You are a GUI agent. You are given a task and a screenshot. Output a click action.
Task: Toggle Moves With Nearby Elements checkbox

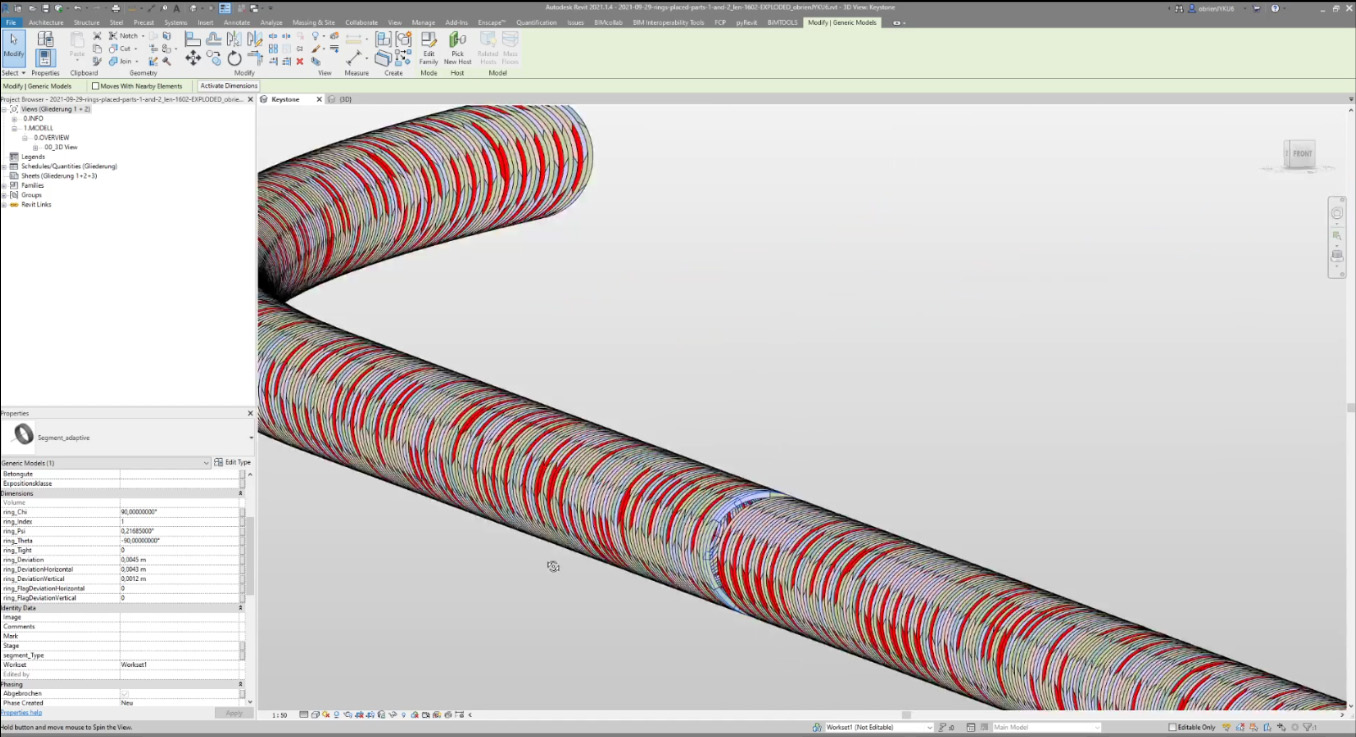pyautogui.click(x=96, y=86)
